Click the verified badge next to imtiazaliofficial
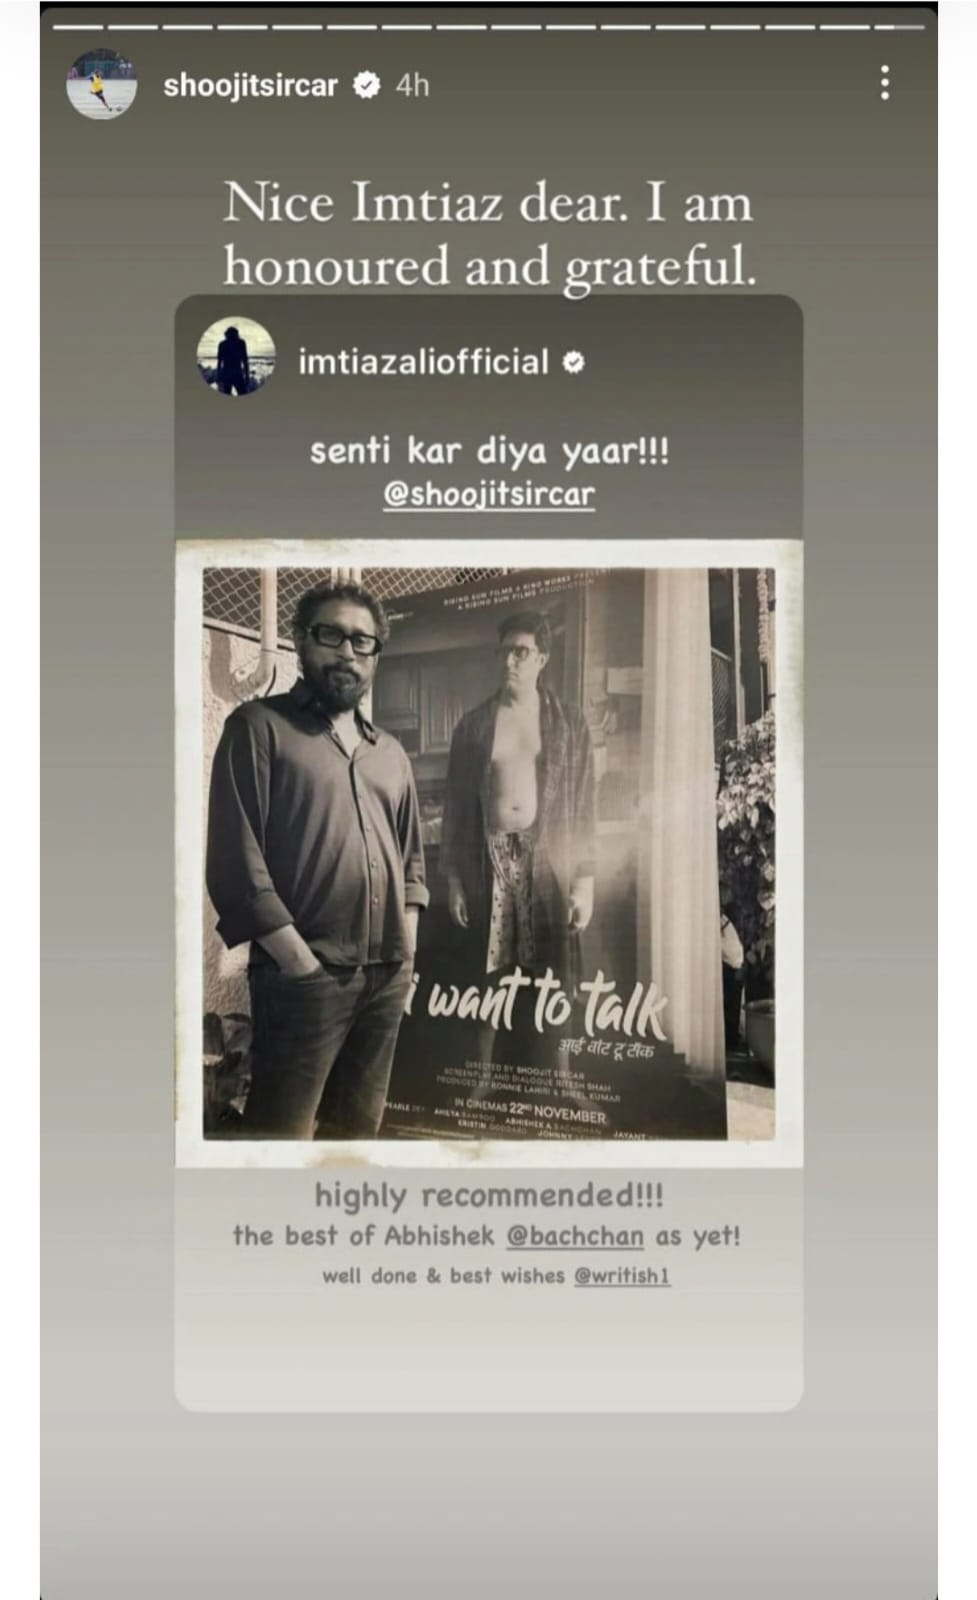This screenshot has height=1600, width=977. tap(574, 362)
